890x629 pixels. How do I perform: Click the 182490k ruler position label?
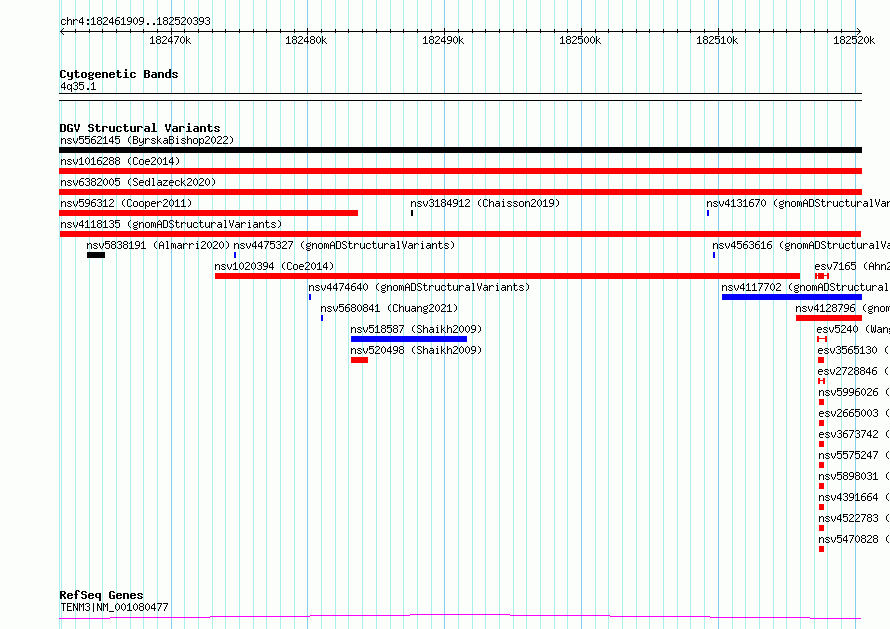tap(443, 41)
